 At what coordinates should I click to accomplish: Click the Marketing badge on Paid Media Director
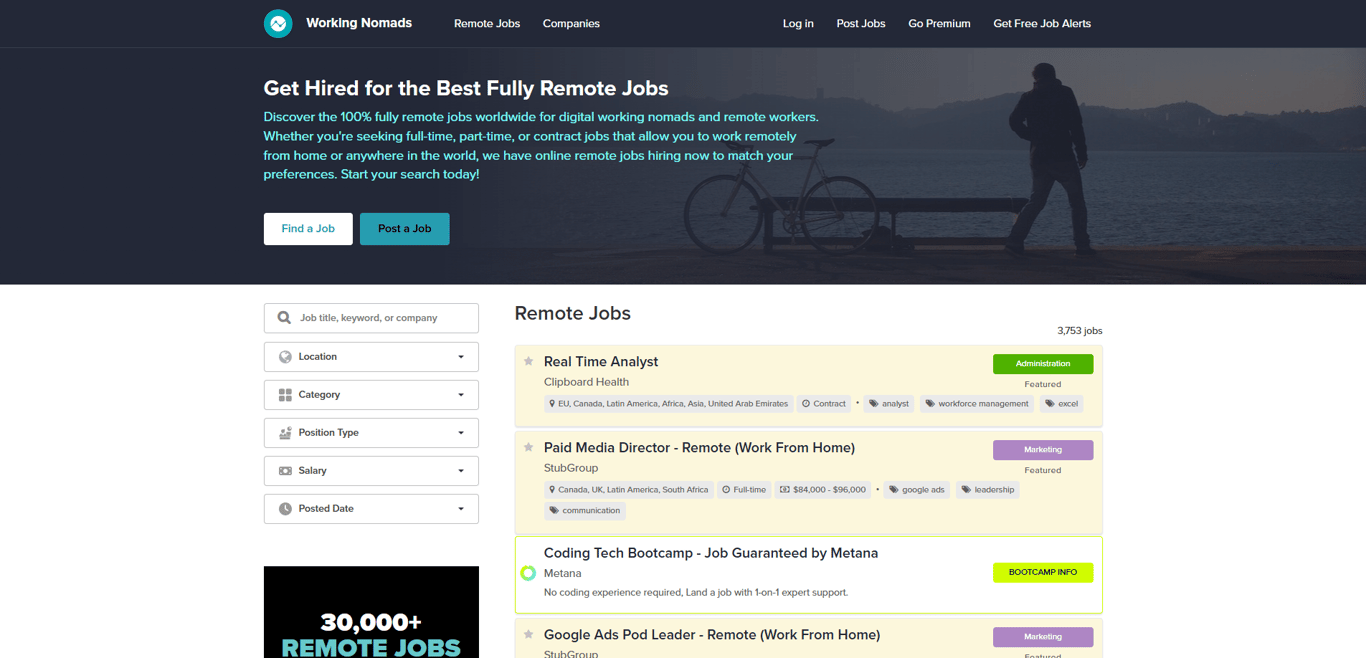point(1043,450)
